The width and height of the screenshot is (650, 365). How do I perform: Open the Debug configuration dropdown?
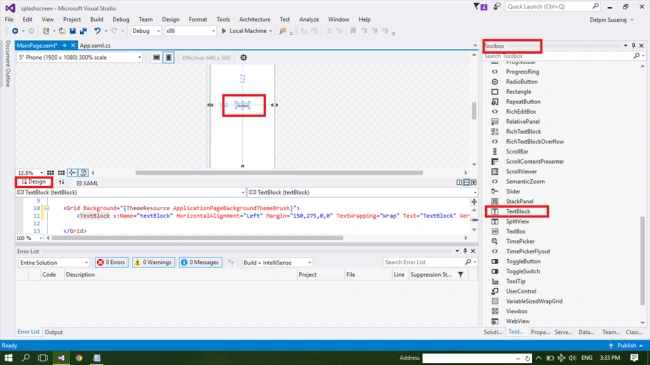[x=146, y=31]
